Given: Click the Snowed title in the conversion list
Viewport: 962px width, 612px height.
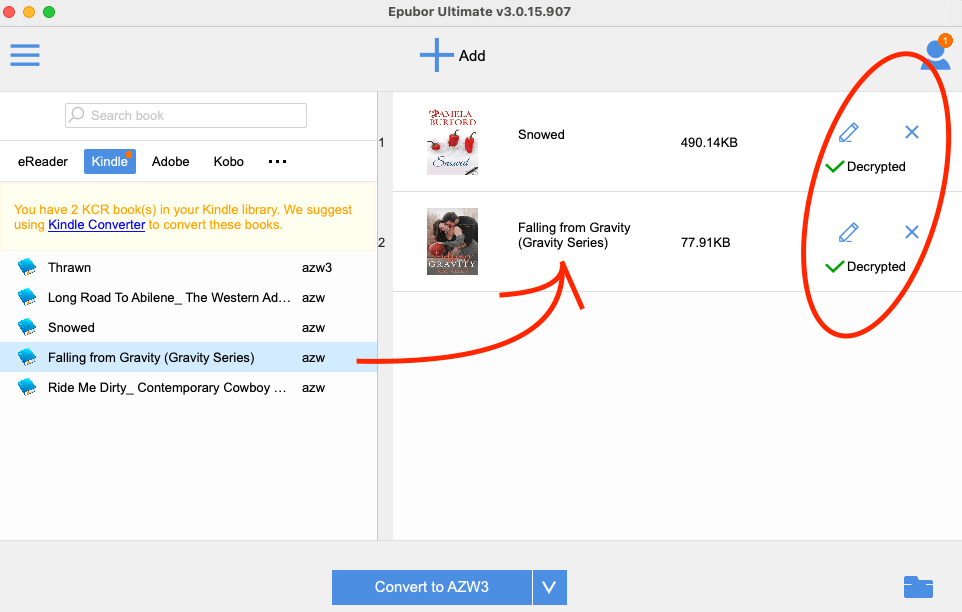Looking at the screenshot, I should (541, 135).
